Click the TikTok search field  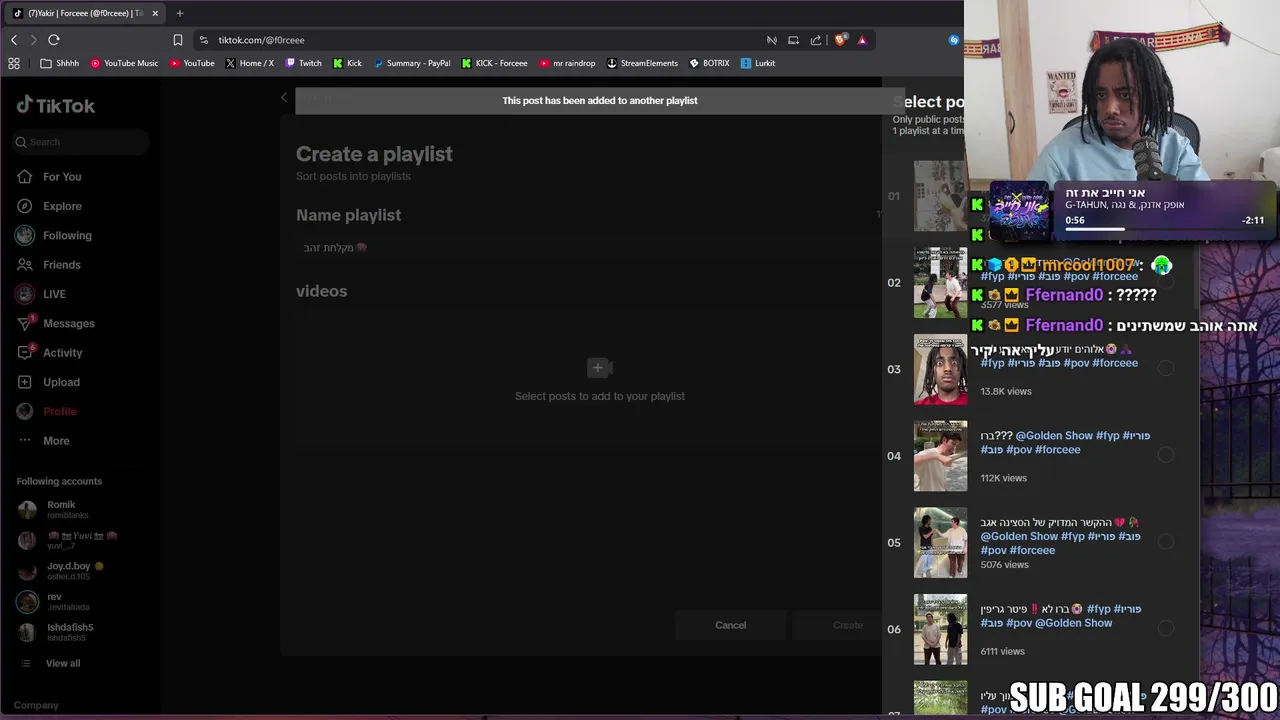click(82, 142)
